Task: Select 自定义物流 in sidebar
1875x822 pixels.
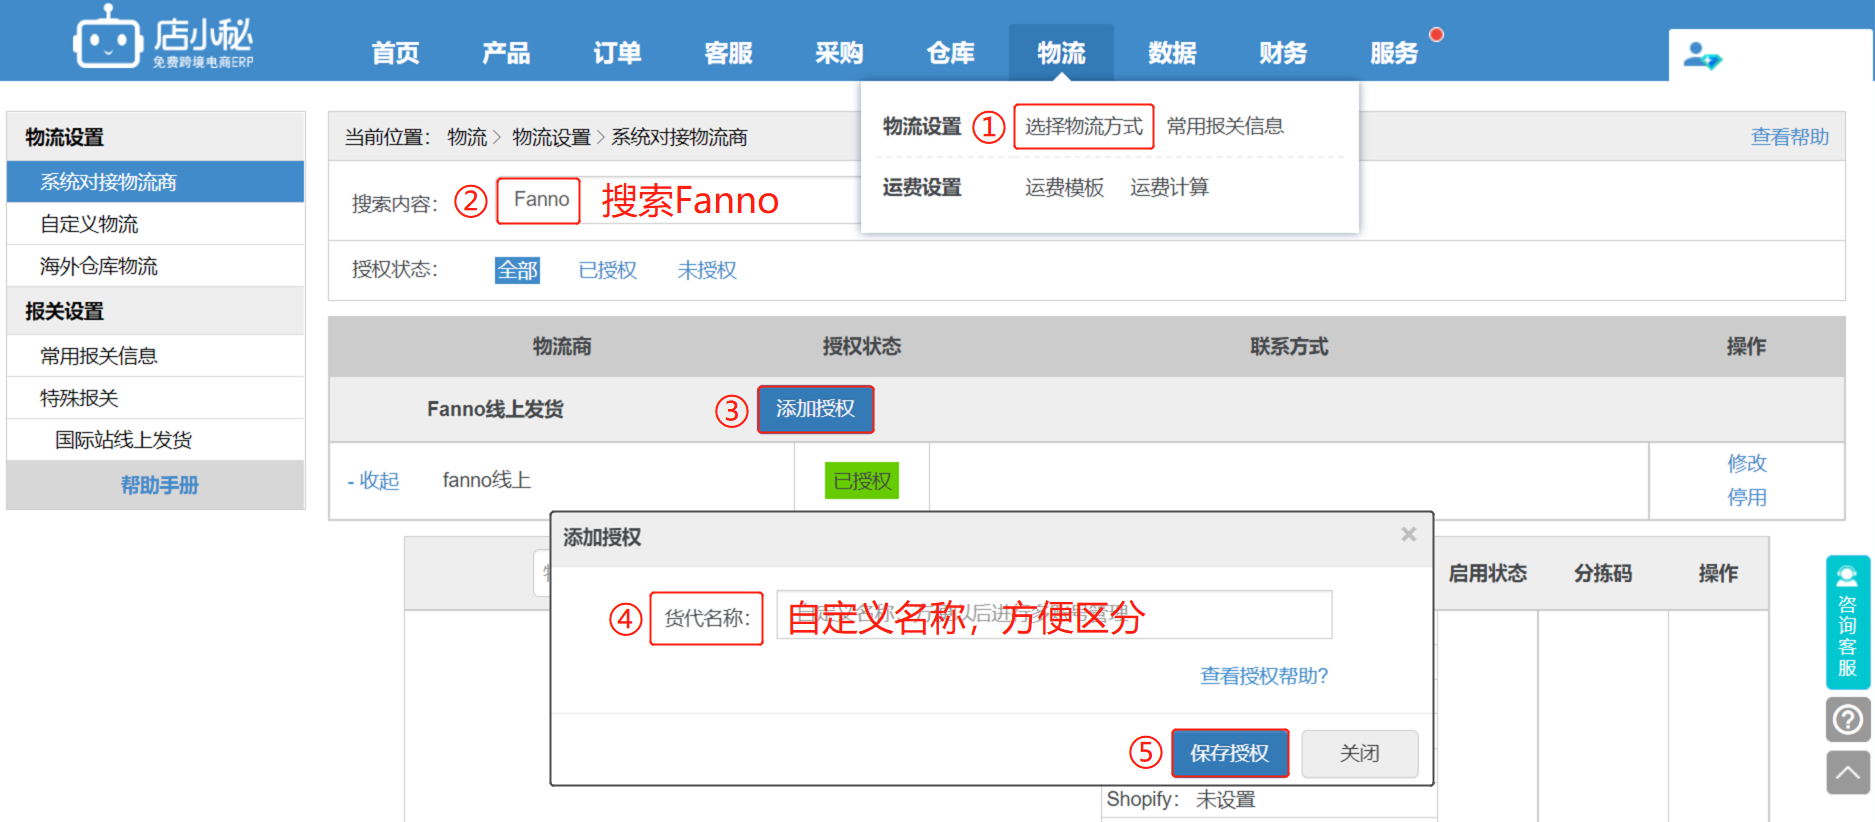Action: click(156, 224)
